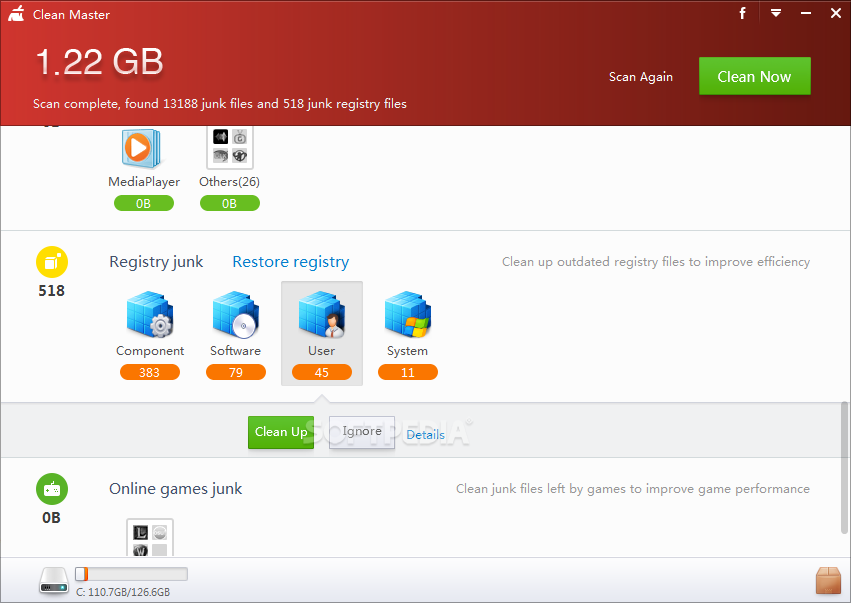
Task: Click the green Clean Up button
Action: (x=281, y=432)
